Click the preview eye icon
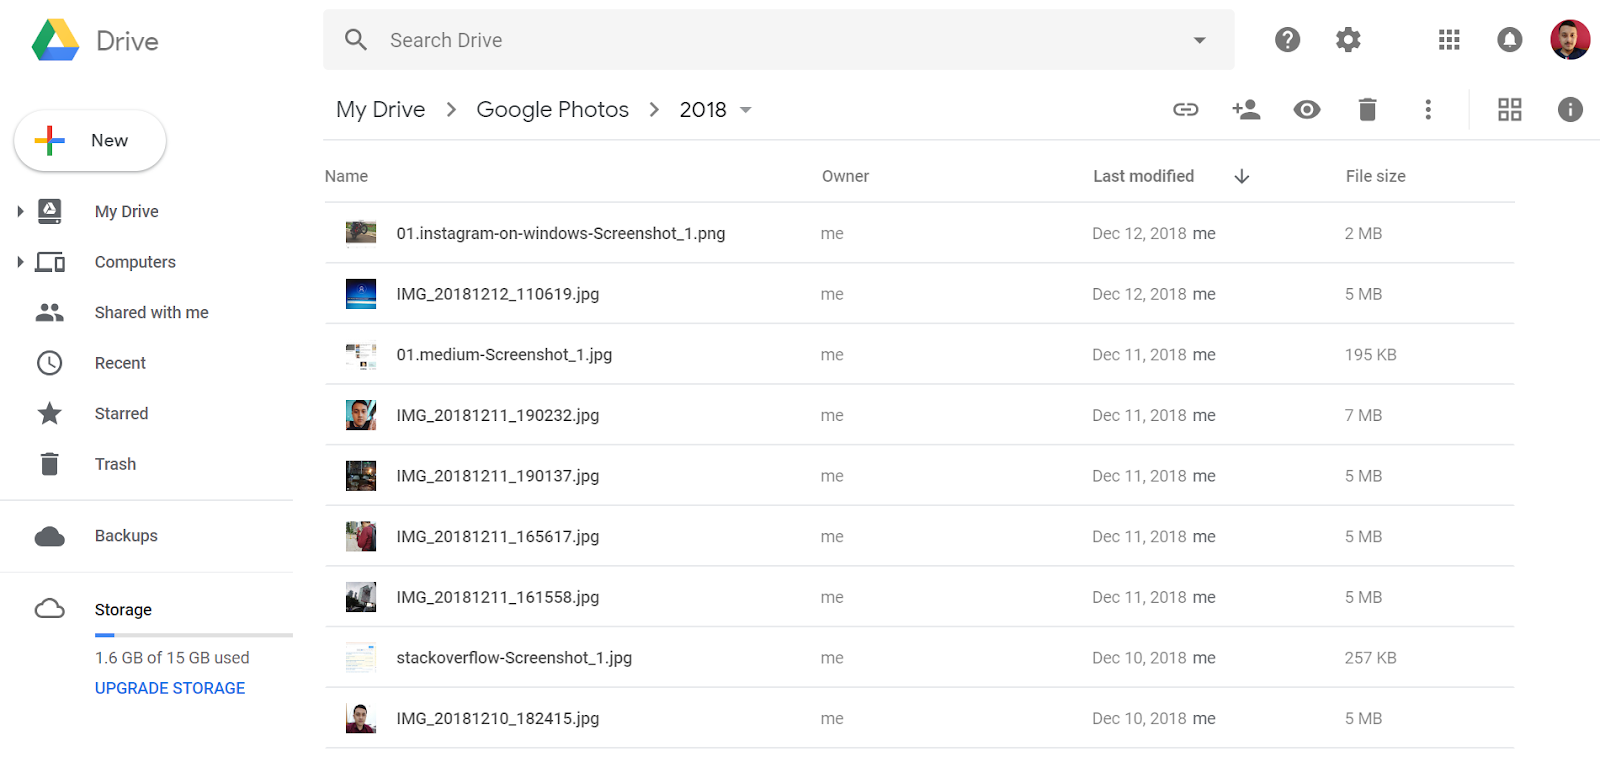 1306,110
